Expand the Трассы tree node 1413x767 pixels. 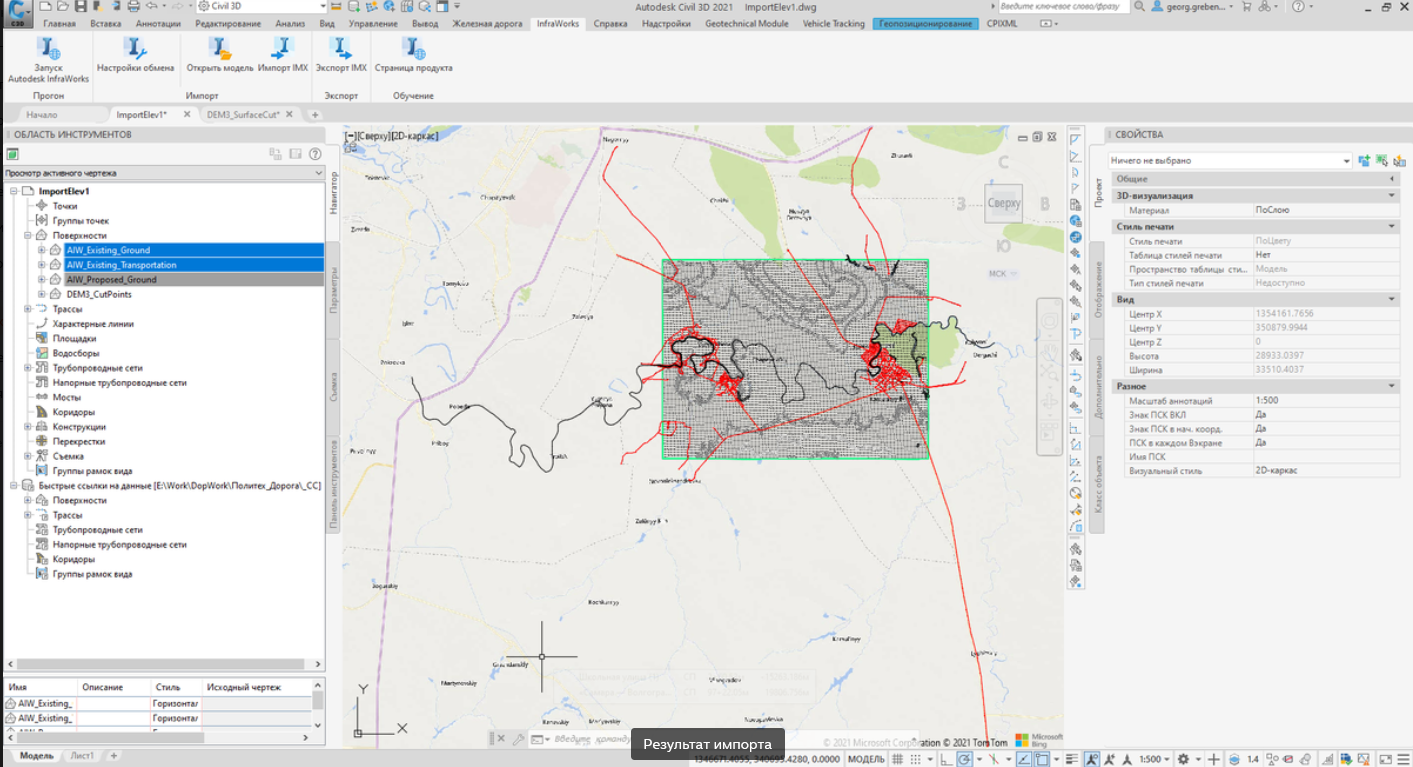[x=28, y=310]
